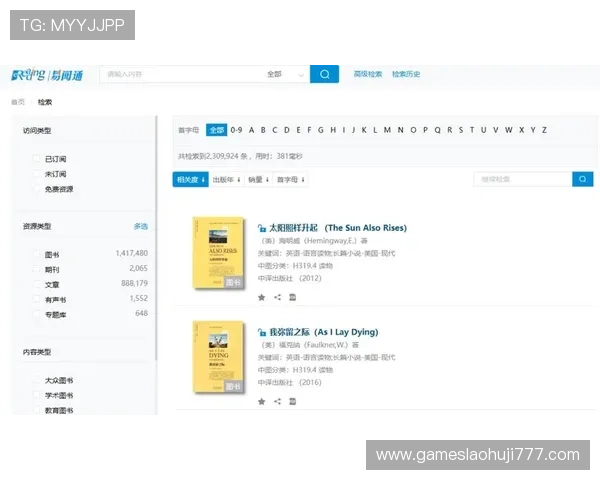The width and height of the screenshot is (600, 480).
Task: Check the 学术图书 content type box
Action: click(x=37, y=395)
